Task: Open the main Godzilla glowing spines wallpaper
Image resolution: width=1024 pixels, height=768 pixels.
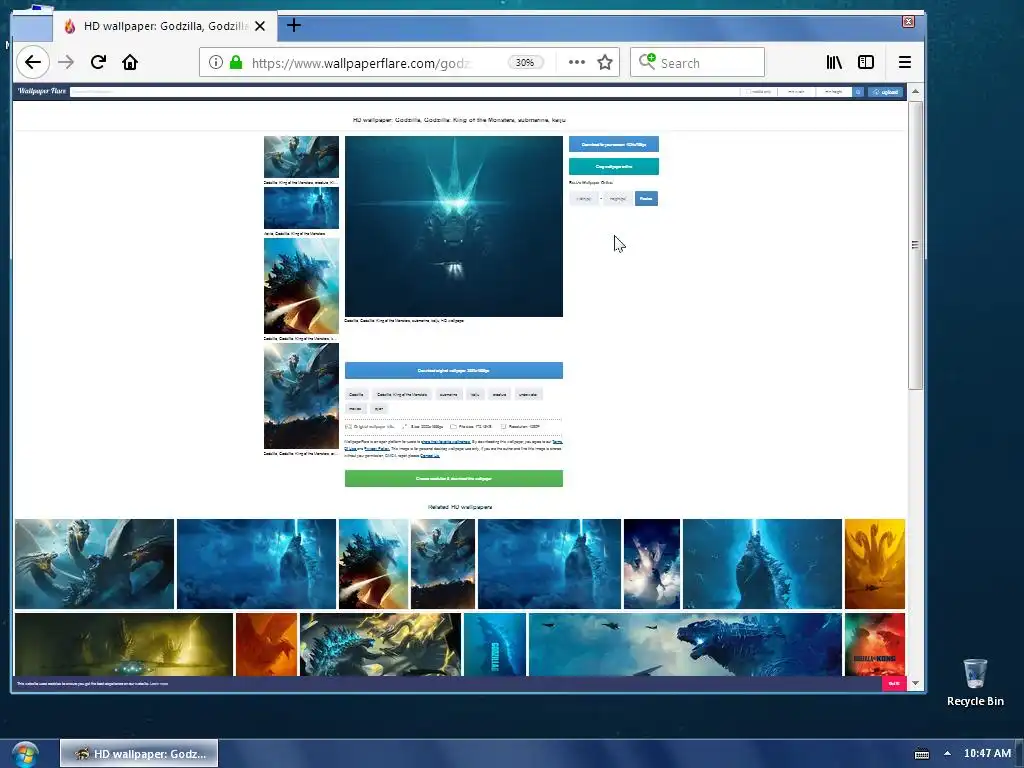Action: 454,227
